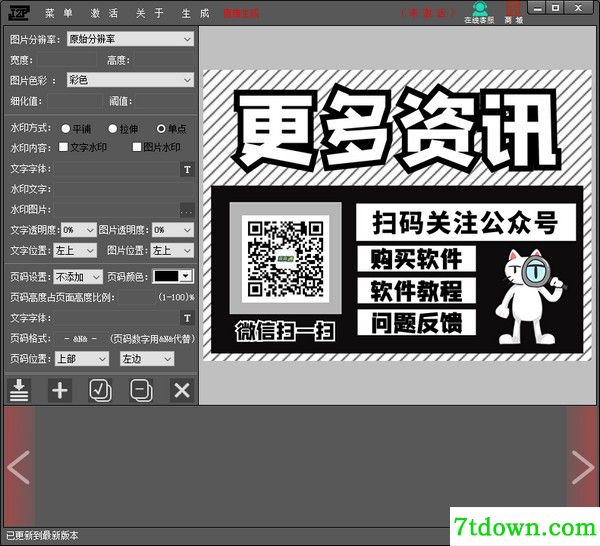600x546 pixels.
Task: Click the select all checkmark icon
Action: click(x=100, y=390)
